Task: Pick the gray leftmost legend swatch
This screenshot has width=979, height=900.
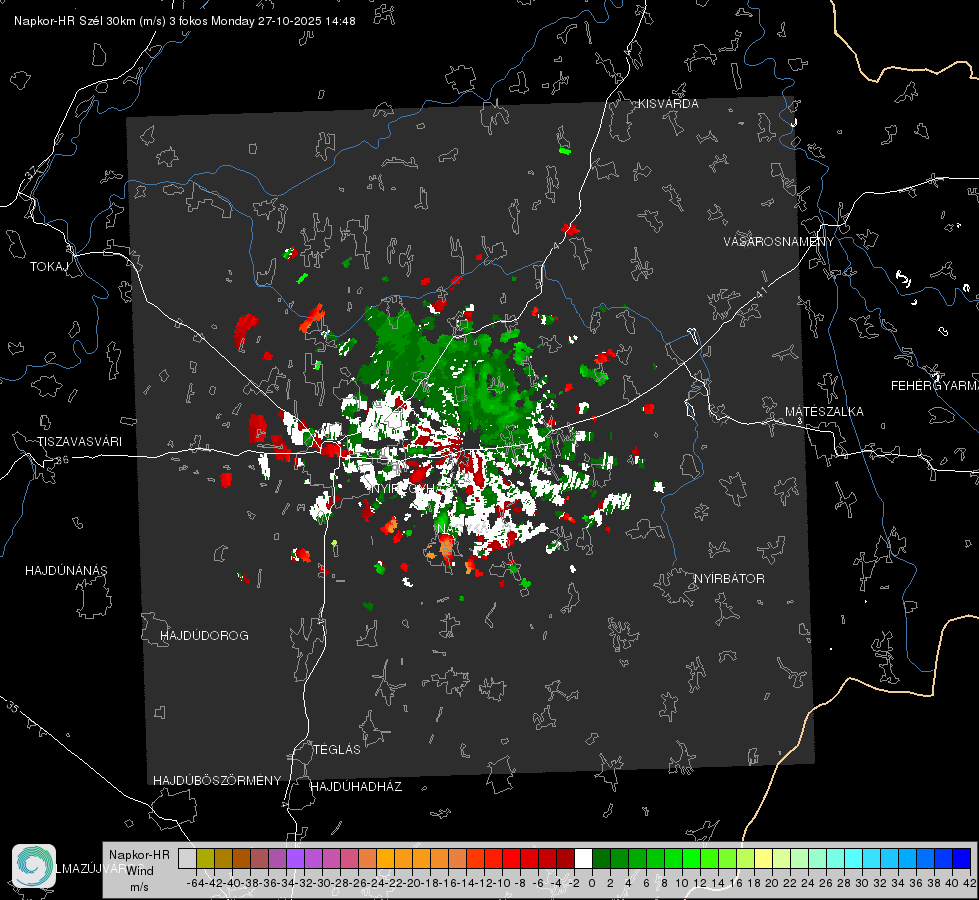Action: pyautogui.click(x=187, y=858)
